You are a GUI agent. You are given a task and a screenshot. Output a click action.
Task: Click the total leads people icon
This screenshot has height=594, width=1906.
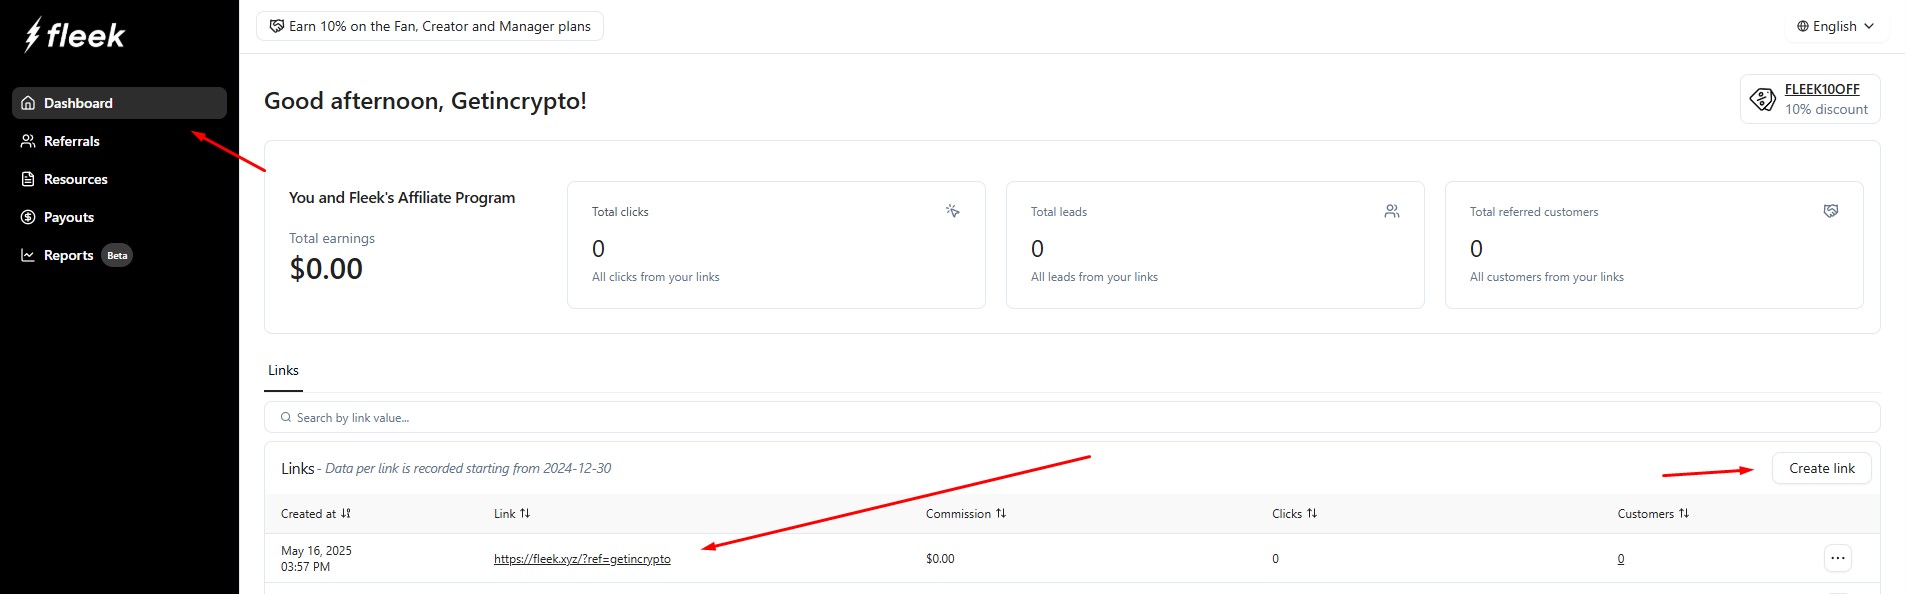coord(1391,211)
